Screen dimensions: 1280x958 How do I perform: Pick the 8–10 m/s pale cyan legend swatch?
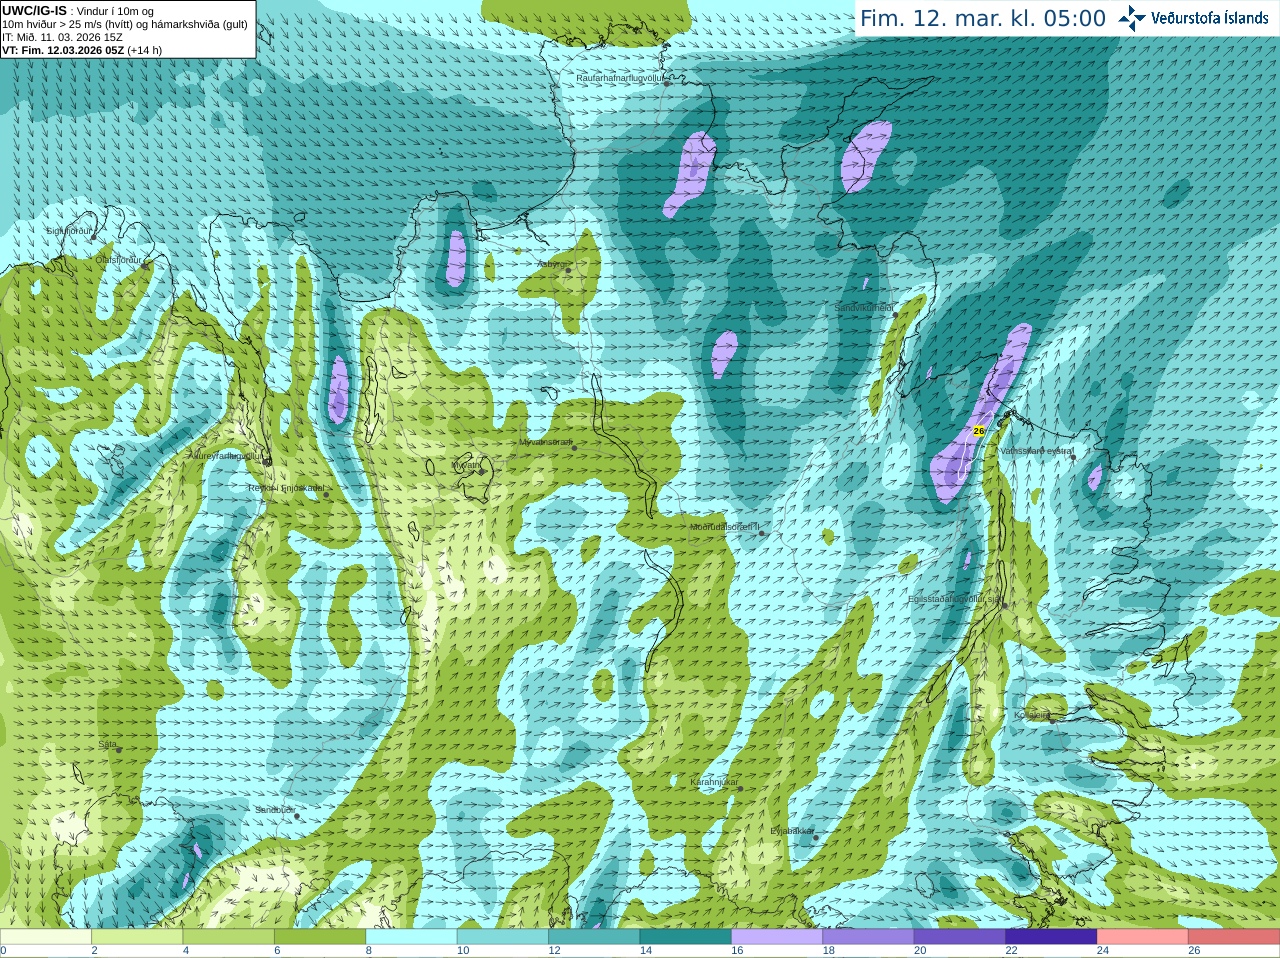coord(411,937)
